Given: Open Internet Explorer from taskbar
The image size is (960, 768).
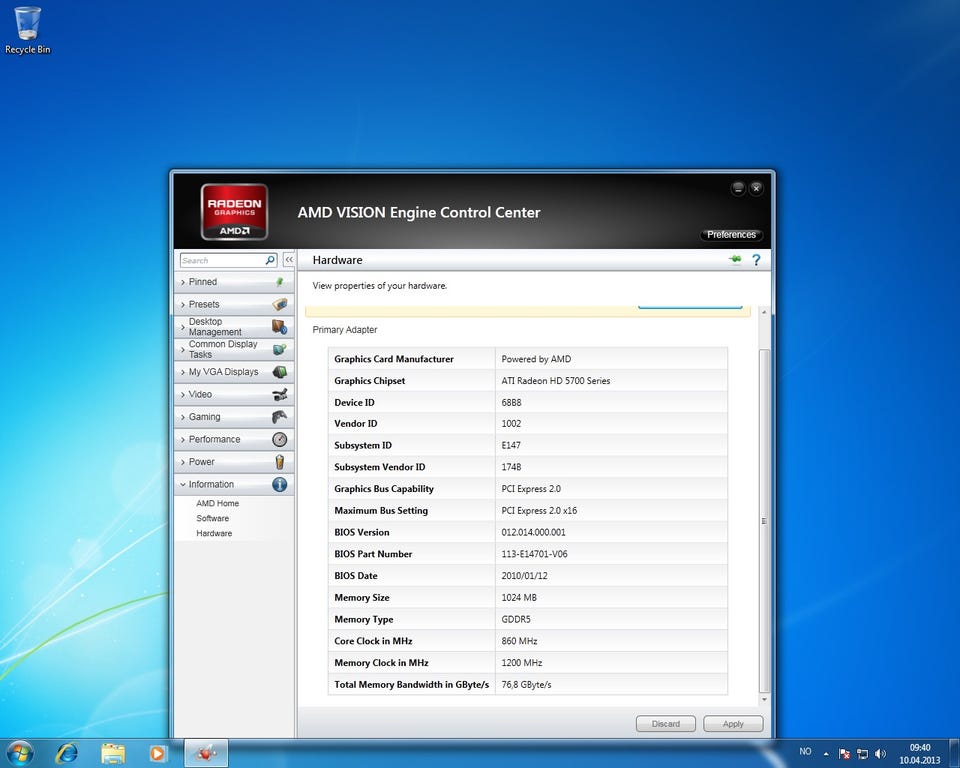Looking at the screenshot, I should click(67, 753).
